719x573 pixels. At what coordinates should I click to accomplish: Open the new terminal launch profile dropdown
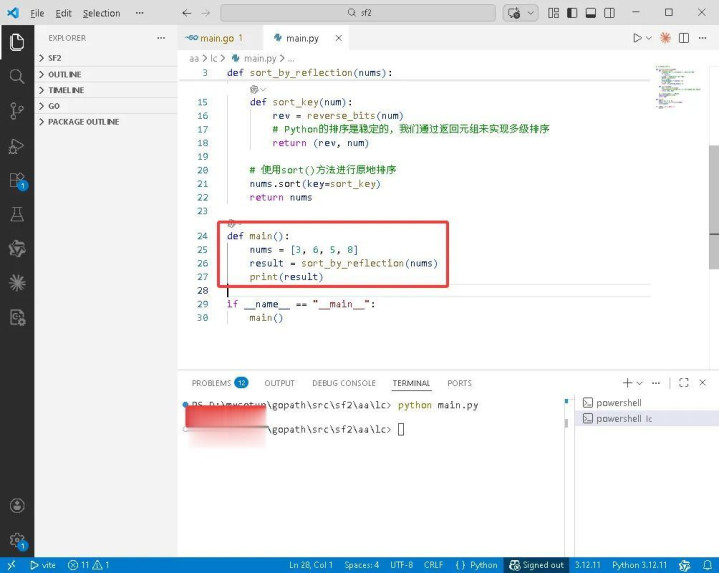tap(641, 383)
